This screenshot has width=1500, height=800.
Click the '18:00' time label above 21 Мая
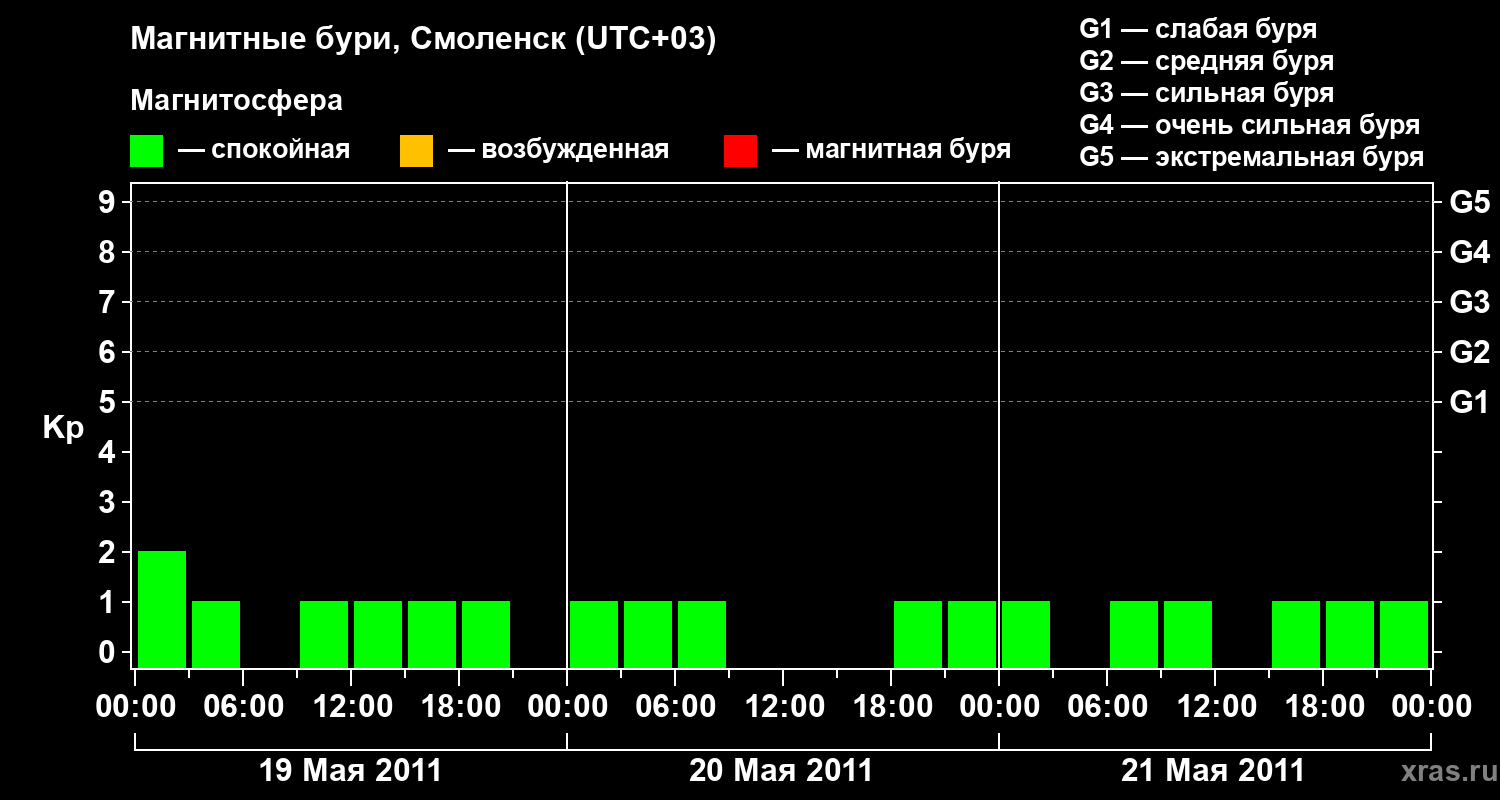(1323, 707)
